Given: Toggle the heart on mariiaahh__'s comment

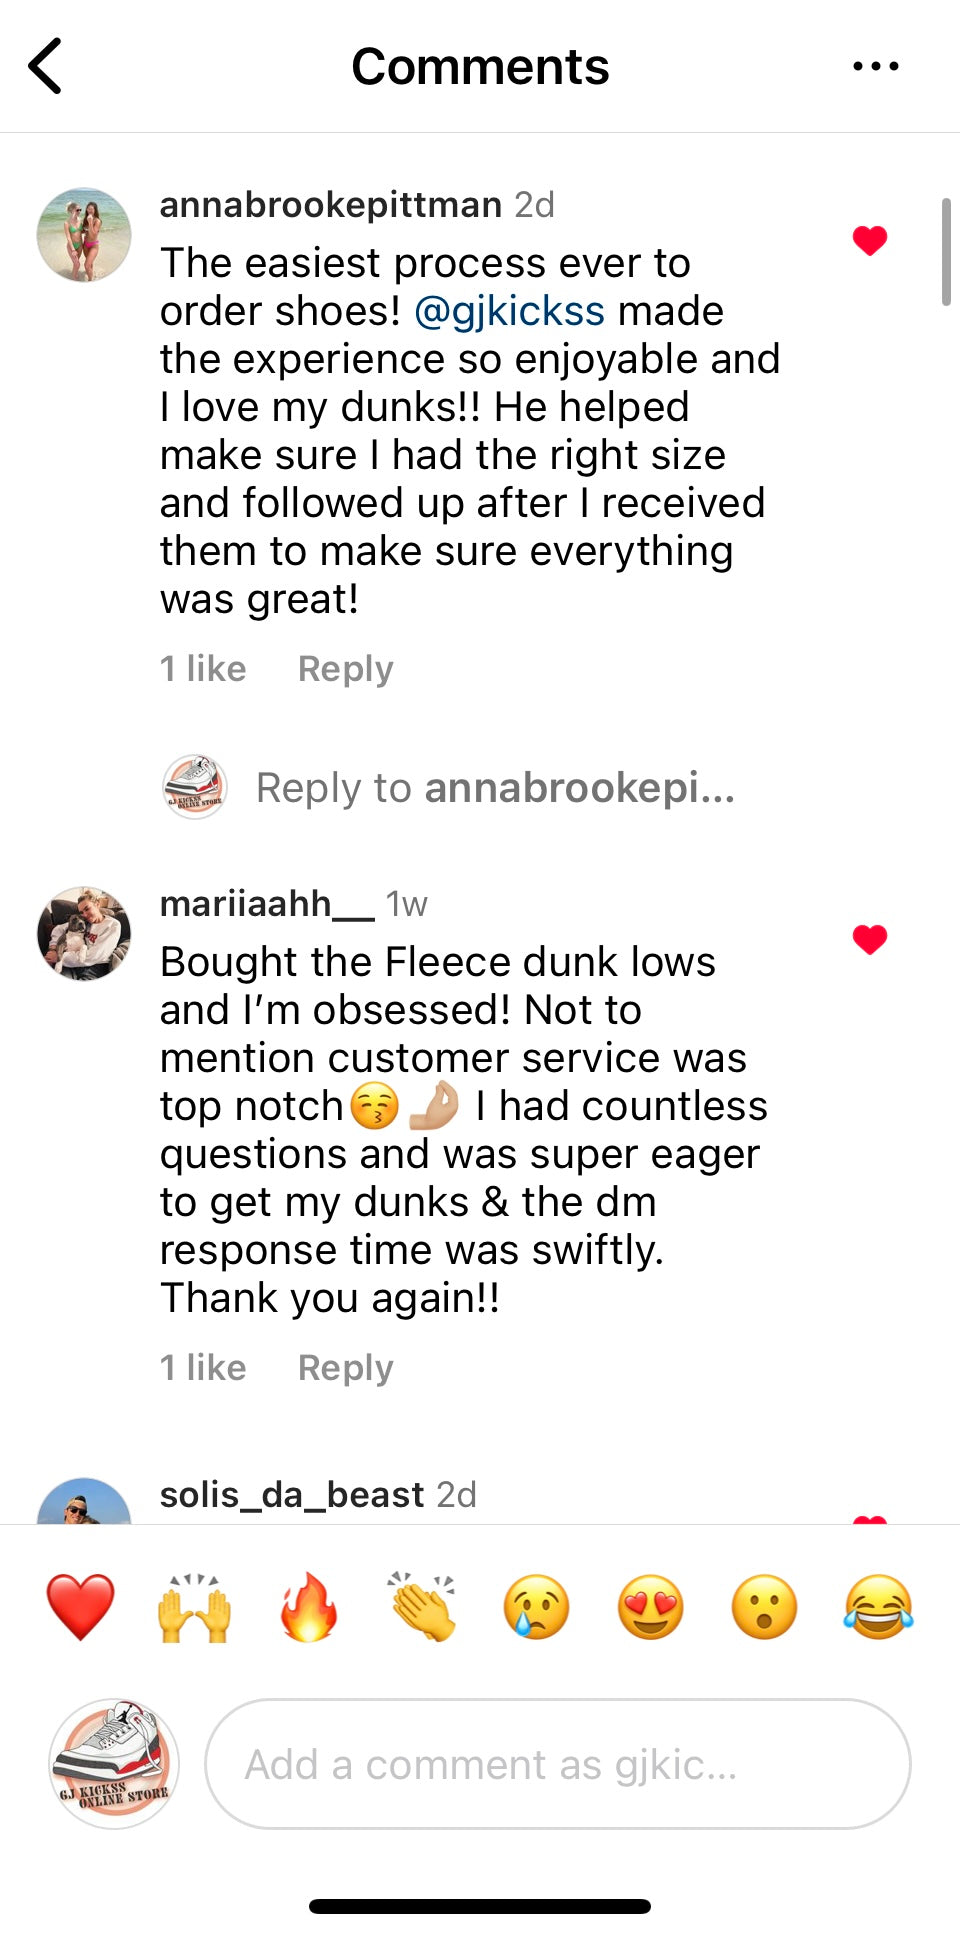Looking at the screenshot, I should click(x=869, y=940).
